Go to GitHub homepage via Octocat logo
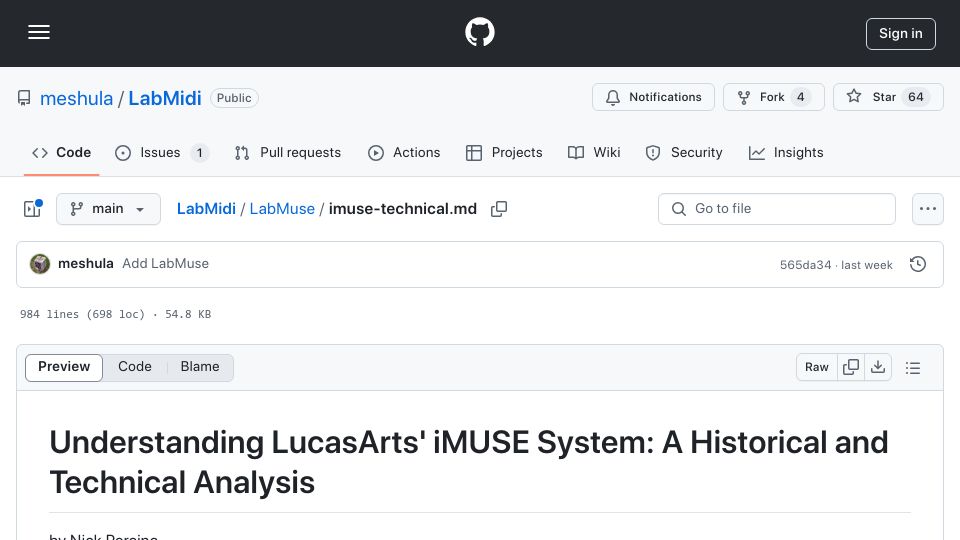 tap(479, 32)
